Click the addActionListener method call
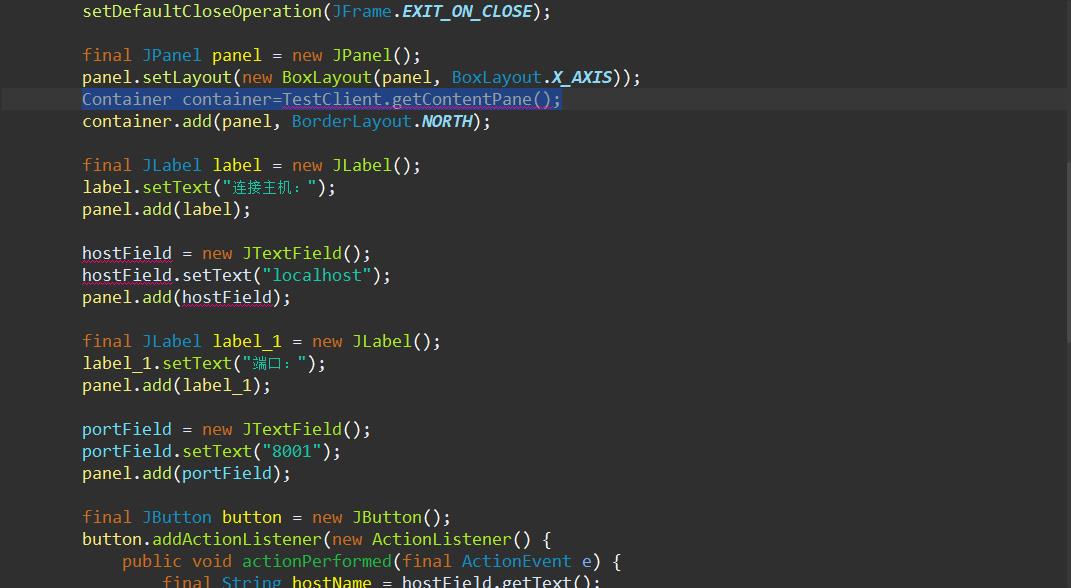Screen dimensions: 1071x588 (236, 540)
